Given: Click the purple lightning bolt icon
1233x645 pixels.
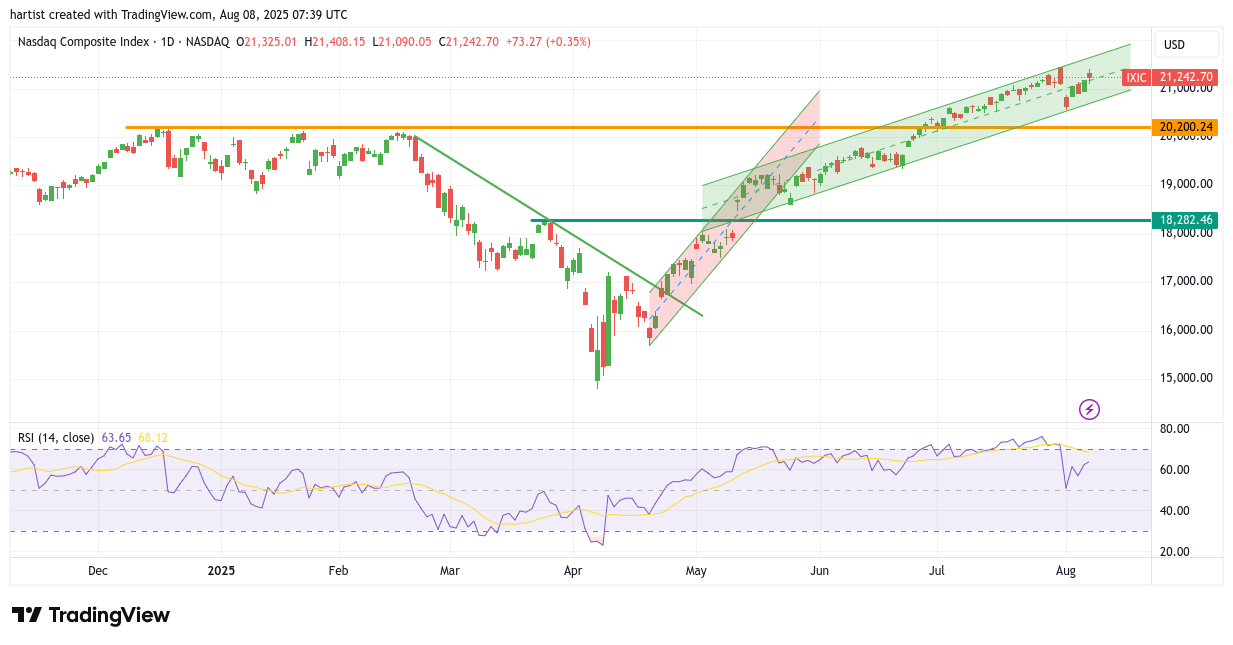Looking at the screenshot, I should pyautogui.click(x=1090, y=409).
